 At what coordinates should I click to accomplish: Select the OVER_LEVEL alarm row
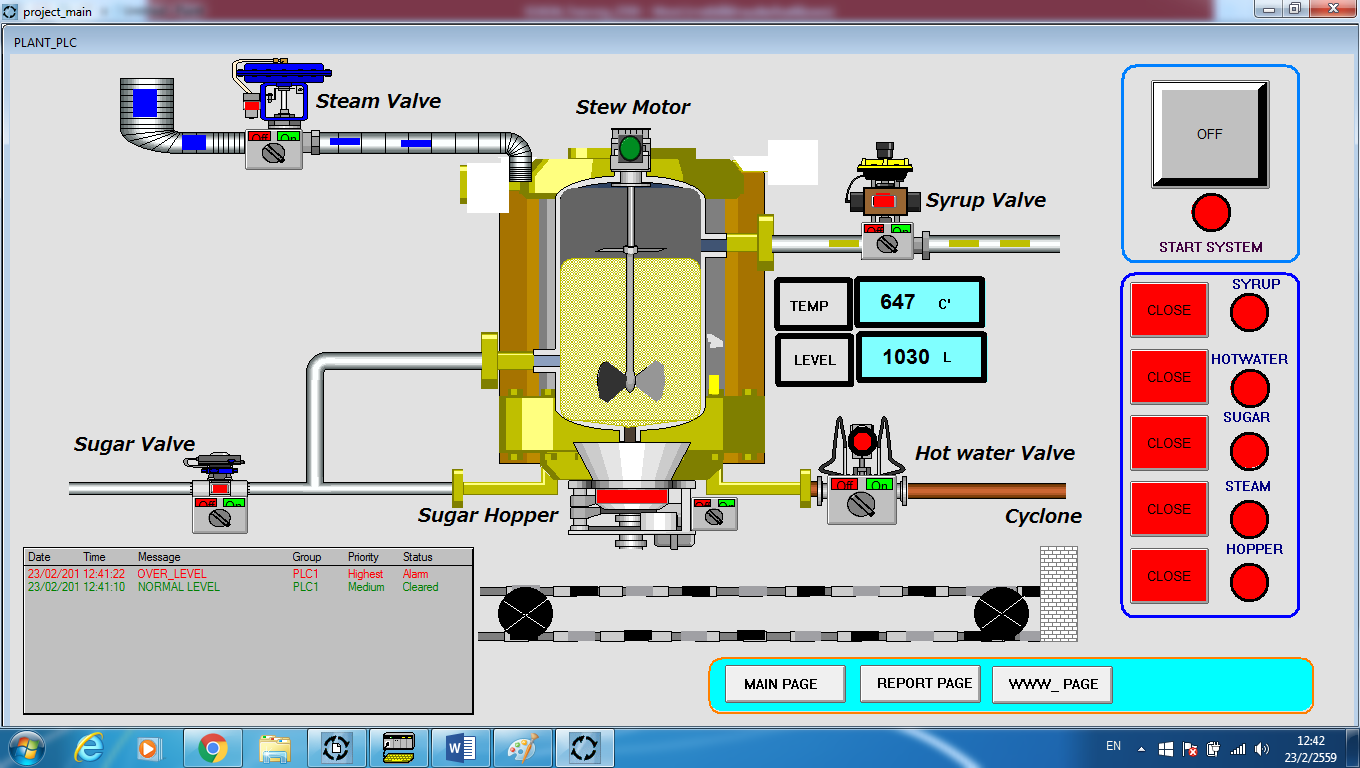pos(247,574)
